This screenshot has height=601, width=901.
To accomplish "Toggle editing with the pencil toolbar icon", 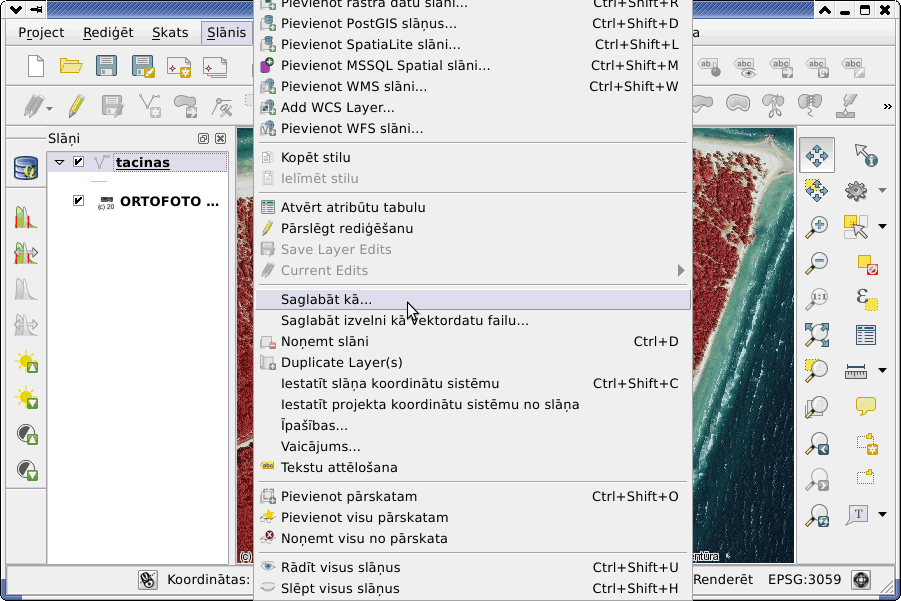I will point(76,106).
